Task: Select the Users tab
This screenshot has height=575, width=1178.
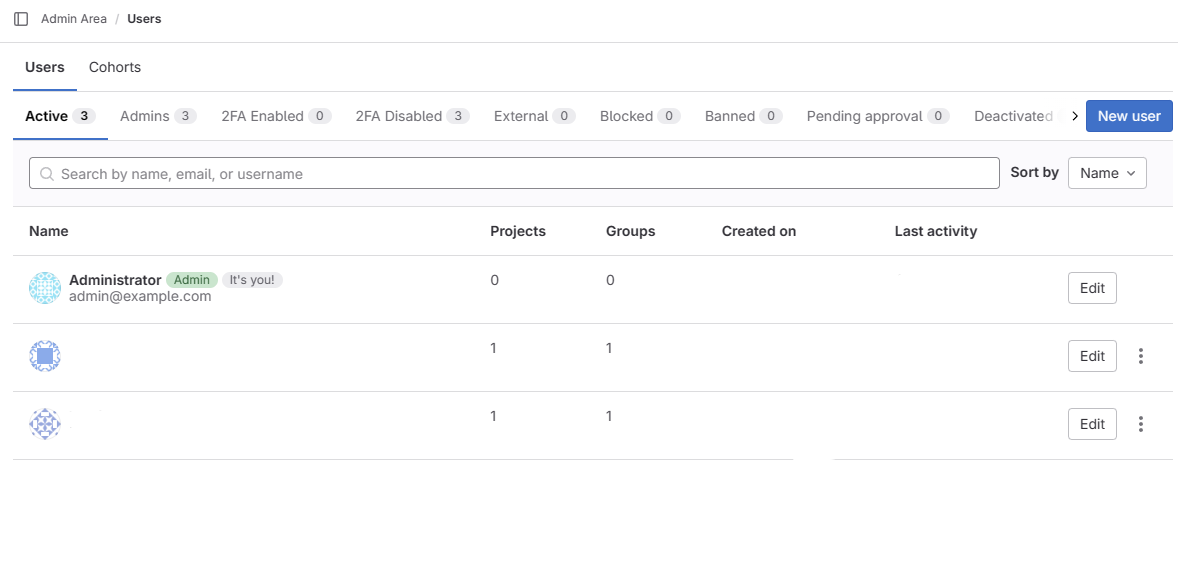Action: coord(45,67)
